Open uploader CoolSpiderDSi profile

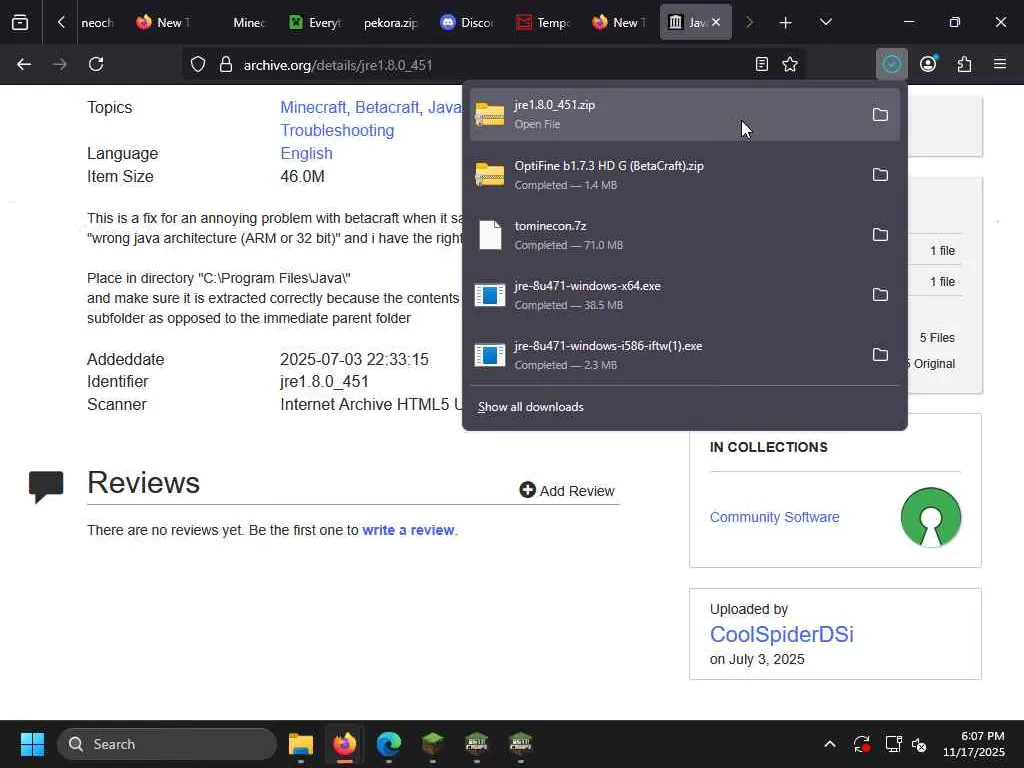coord(782,634)
